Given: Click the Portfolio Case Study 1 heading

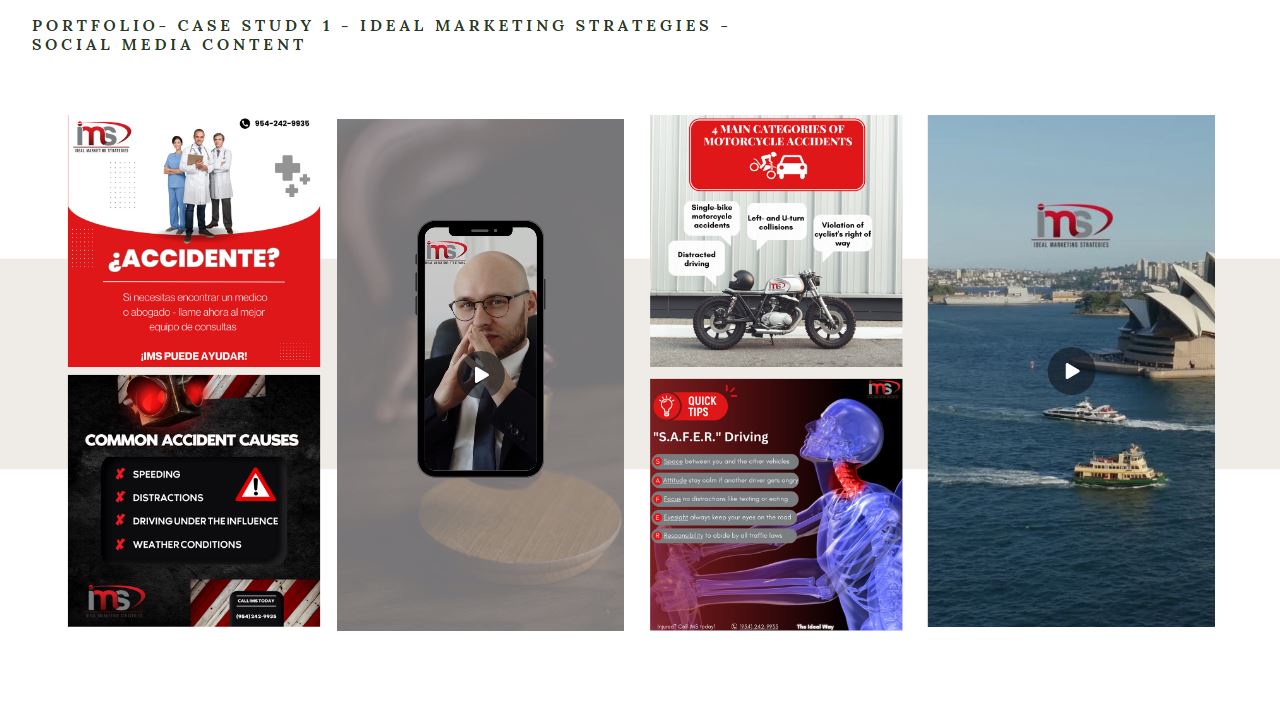Looking at the screenshot, I should coord(380,35).
